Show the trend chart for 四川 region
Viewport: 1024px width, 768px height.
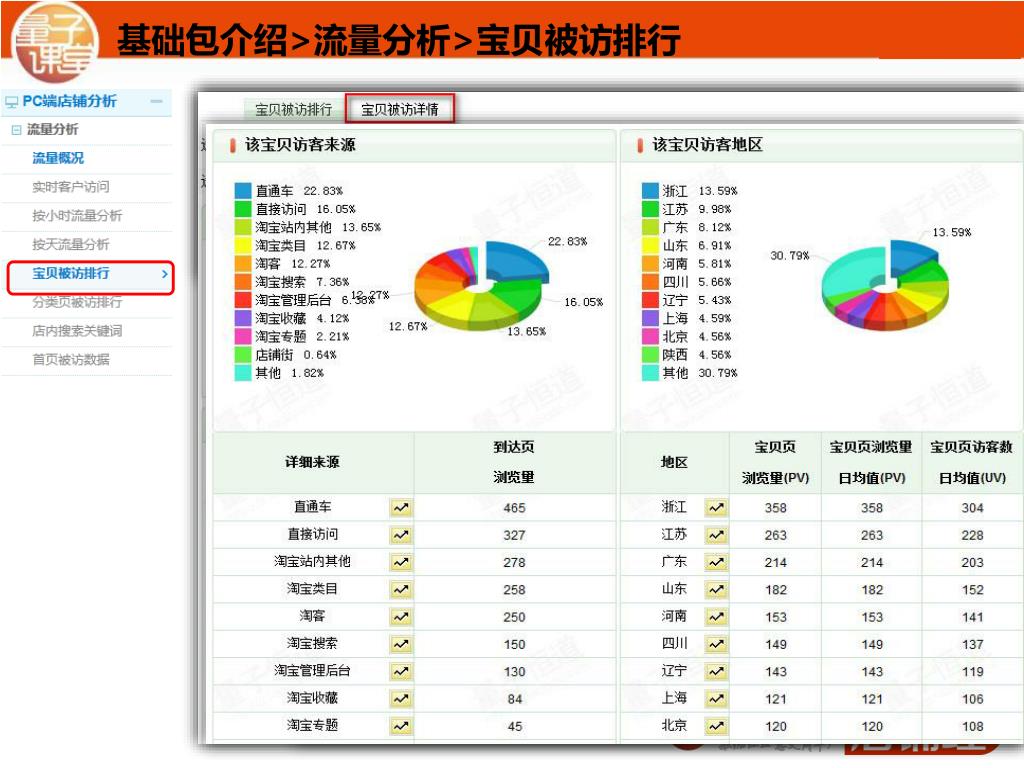click(716, 645)
